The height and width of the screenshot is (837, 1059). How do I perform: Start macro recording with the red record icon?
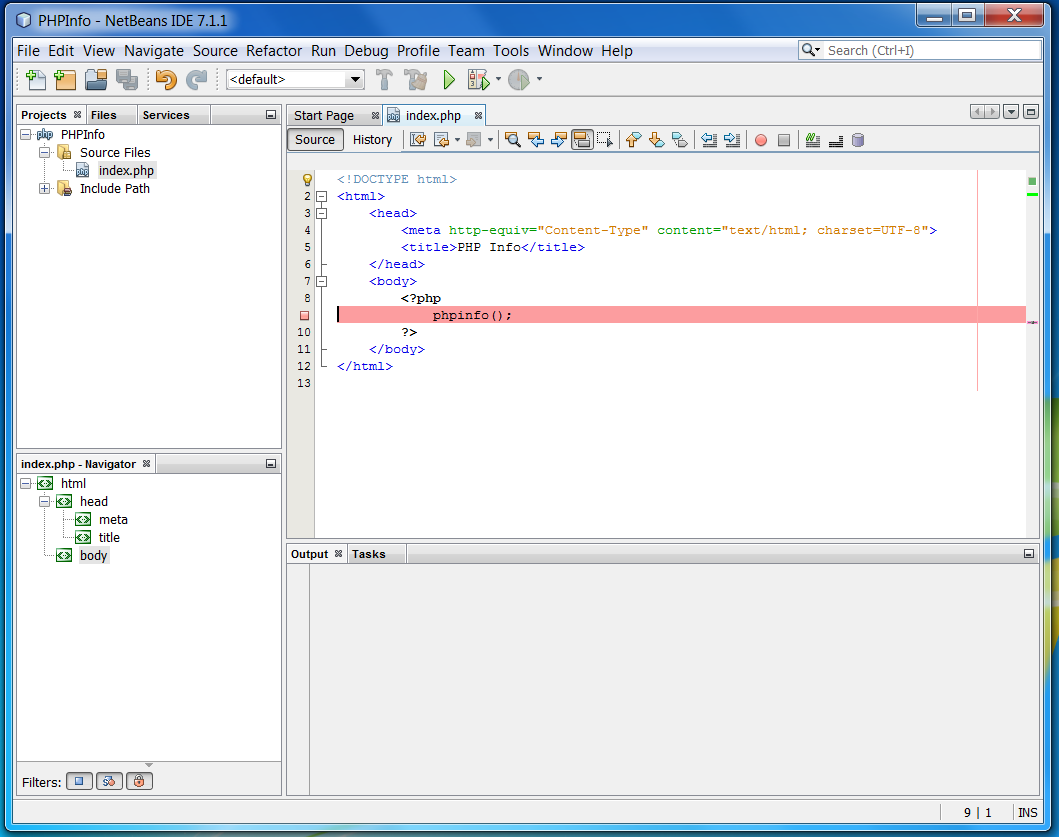(758, 140)
